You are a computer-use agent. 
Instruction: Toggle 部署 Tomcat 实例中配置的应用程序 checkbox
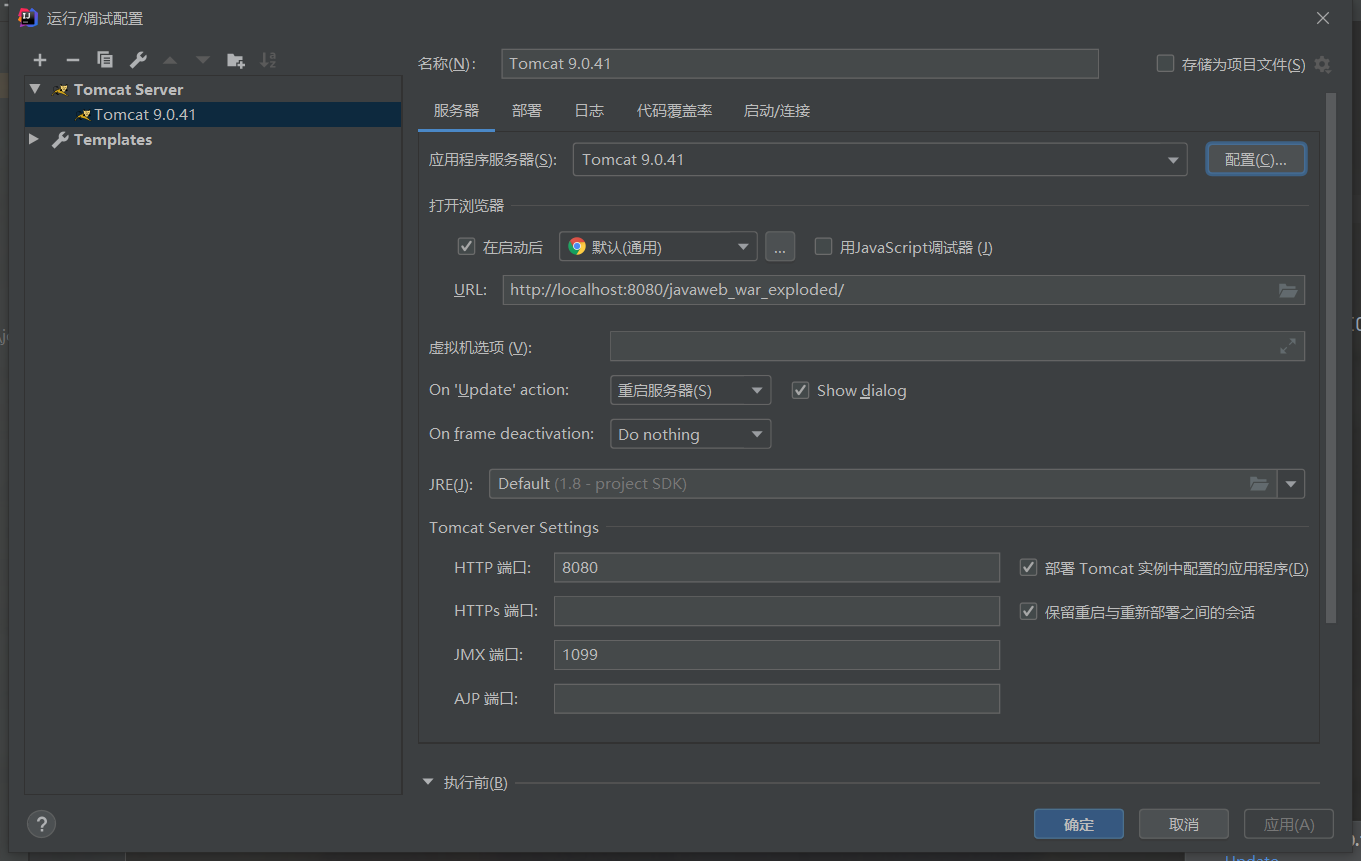[1028, 567]
